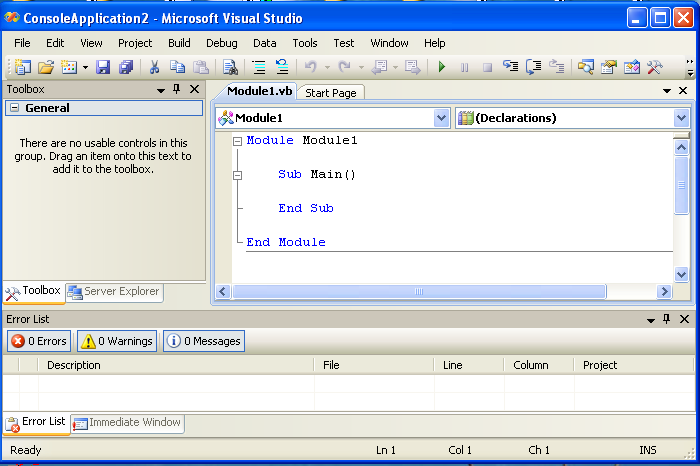Open the active files list dropdown arrow
Viewport: 700px width, 466px height.
tap(667, 91)
